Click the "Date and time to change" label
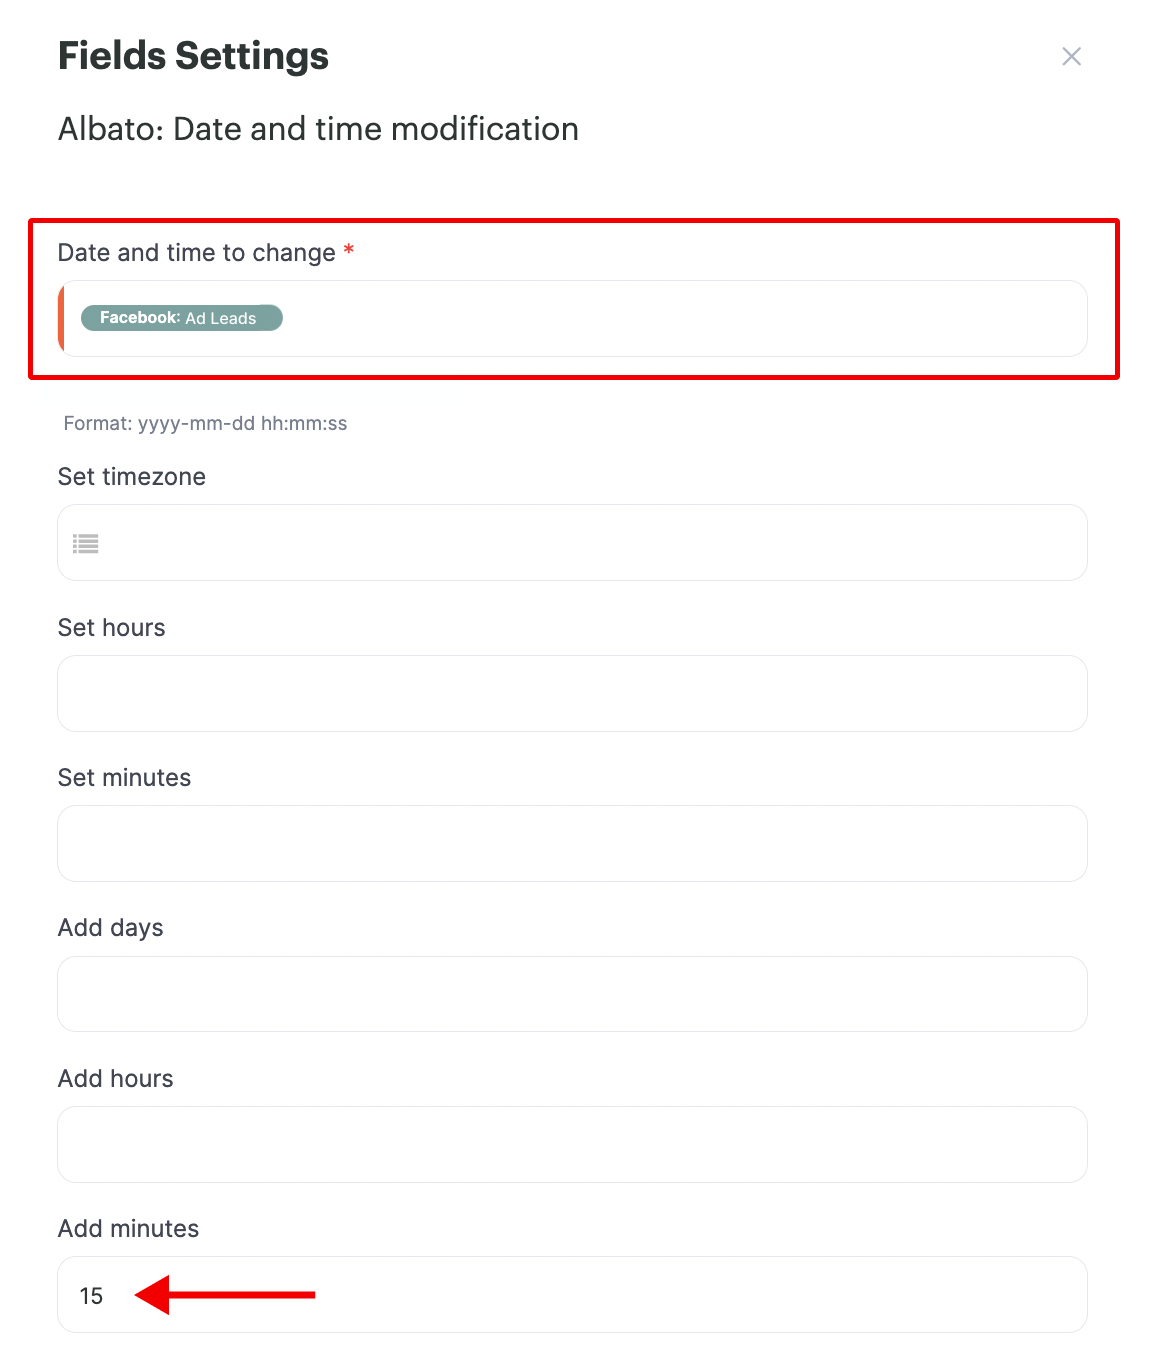1156x1362 pixels. [x=196, y=253]
